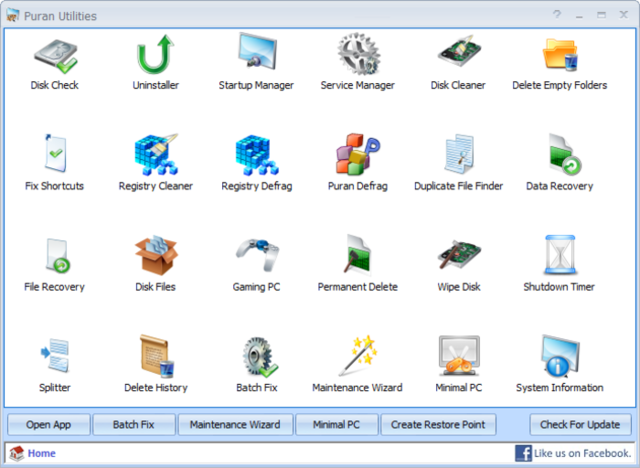
Task: Click the help question mark in title bar
Action: click(557, 15)
